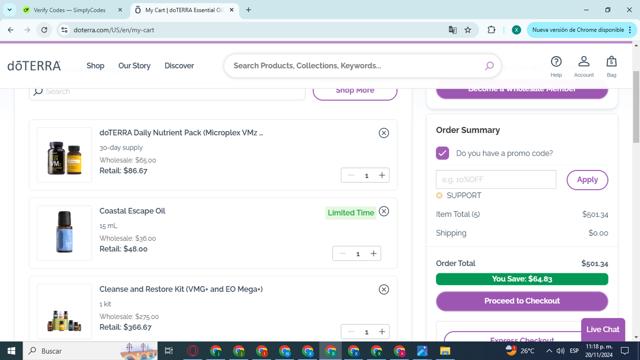The image size is (640, 360).
Task: Increase Daily Nutrient Pack quantity
Action: (x=382, y=176)
